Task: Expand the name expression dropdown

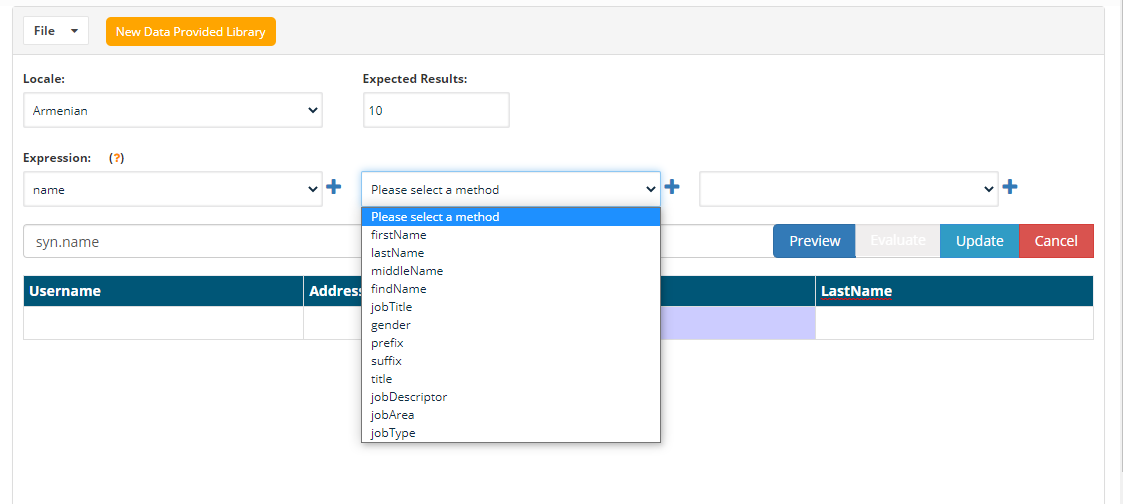Action: [x=173, y=189]
